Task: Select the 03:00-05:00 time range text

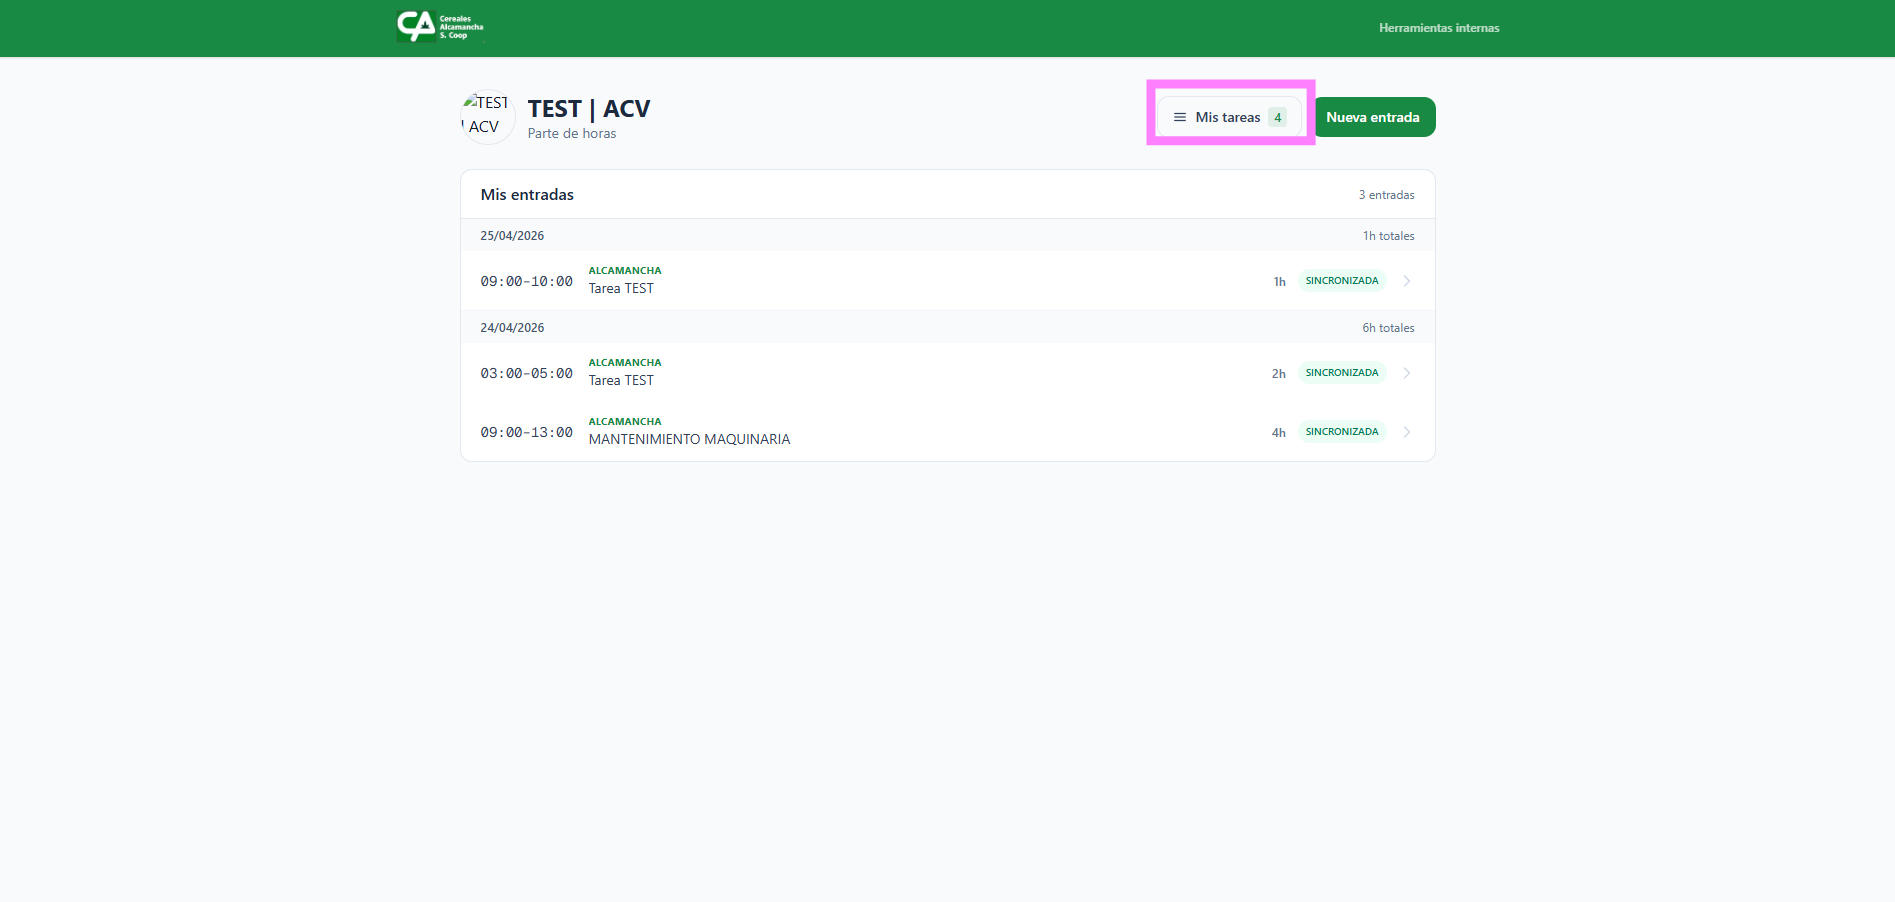Action: pyautogui.click(x=526, y=373)
